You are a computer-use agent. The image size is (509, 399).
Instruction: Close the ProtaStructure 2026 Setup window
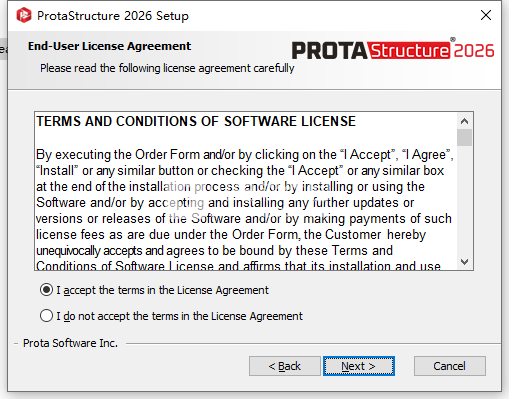486,15
